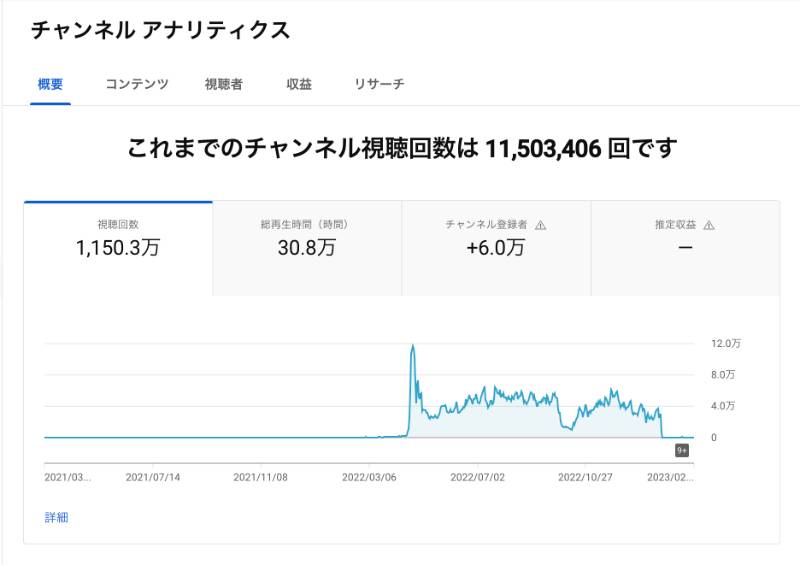The width and height of the screenshot is (800, 565).
Task: Select the 推定収益 metric card
Action: click(685, 249)
